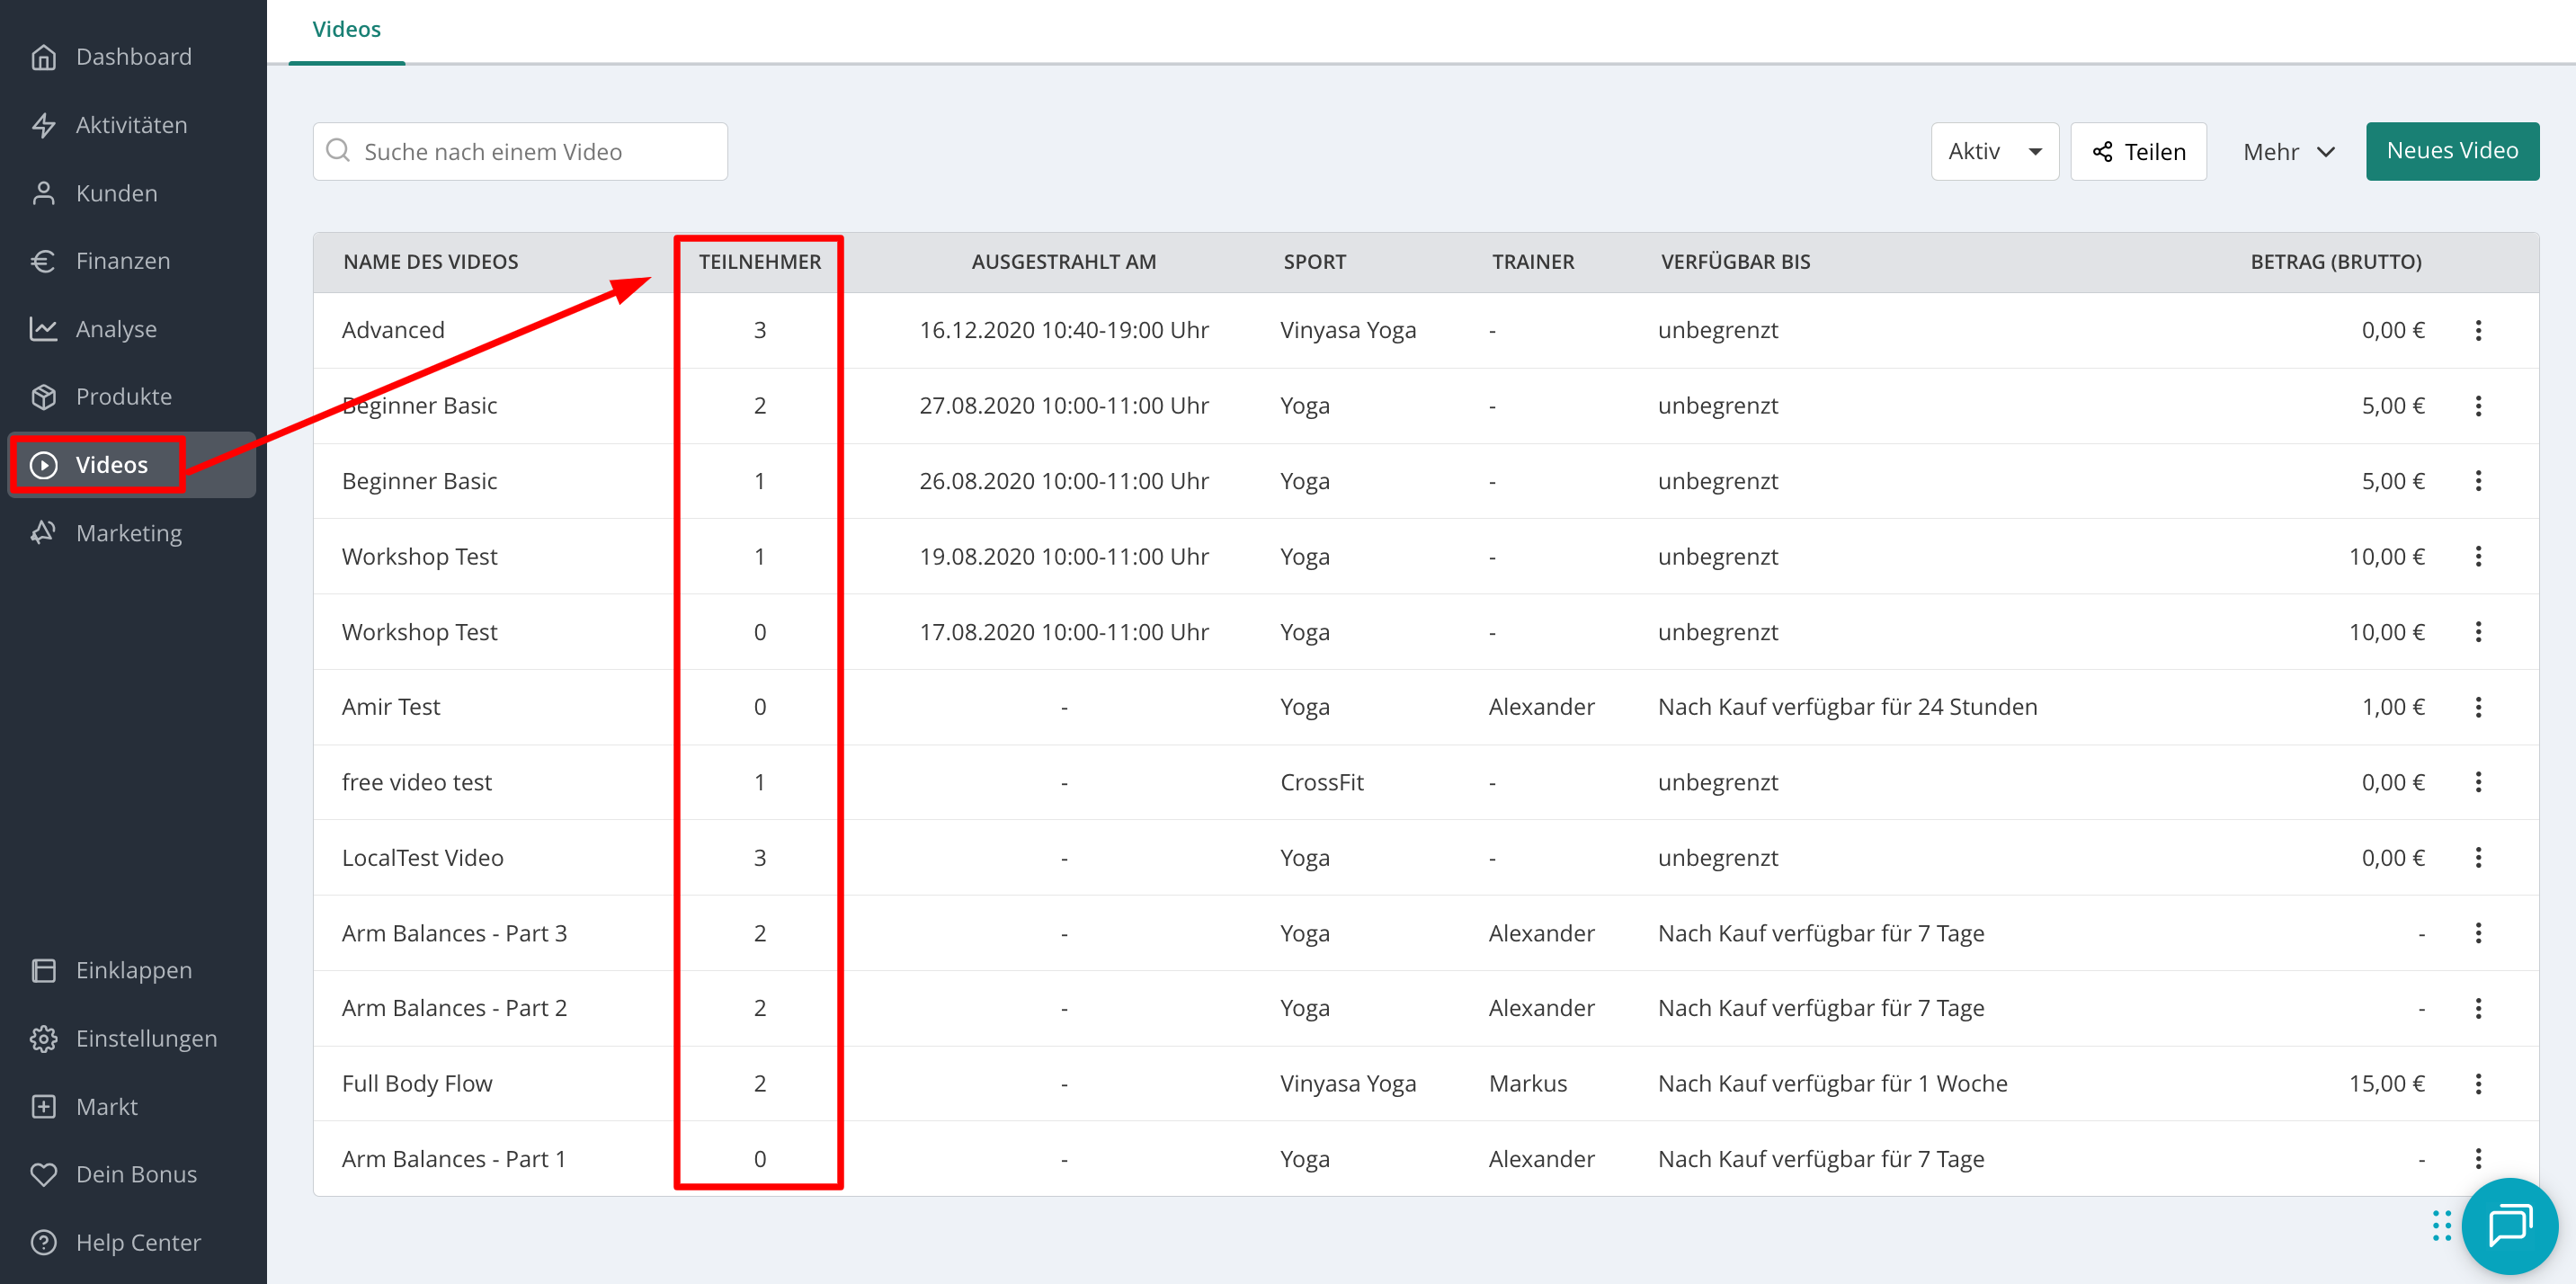Open options menu for Arm Balances Part 3
Viewport: 2576px width, 1284px height.
[2478, 933]
